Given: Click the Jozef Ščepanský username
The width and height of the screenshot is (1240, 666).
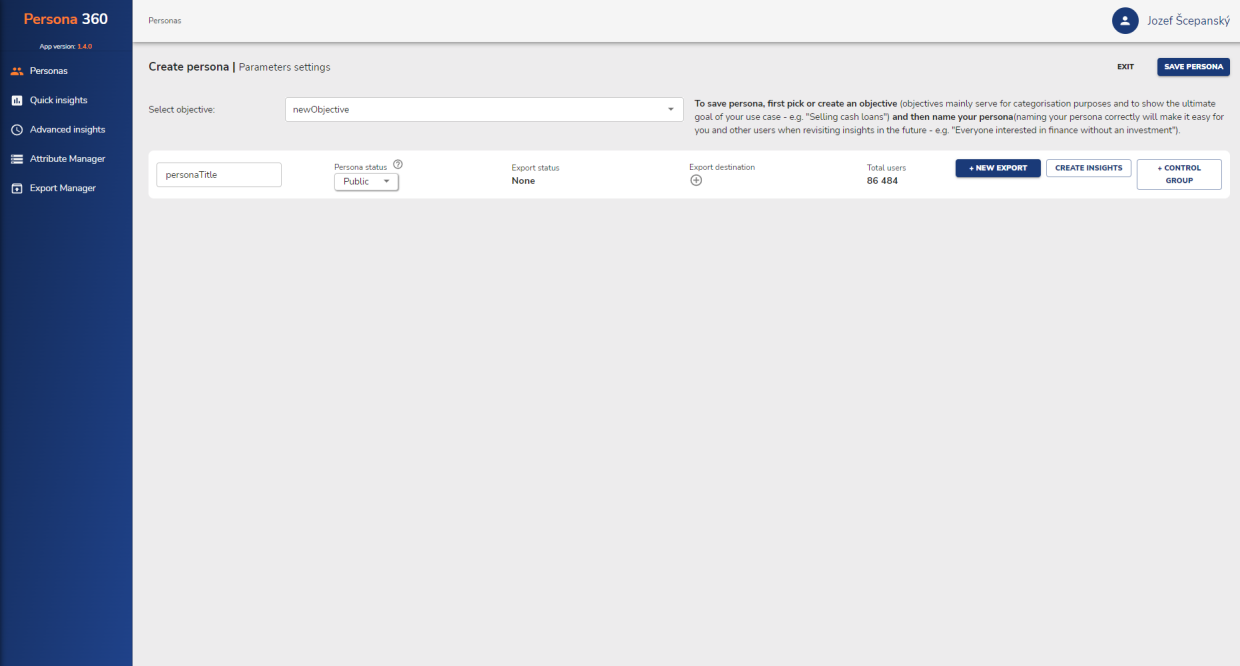Looking at the screenshot, I should (x=1188, y=20).
